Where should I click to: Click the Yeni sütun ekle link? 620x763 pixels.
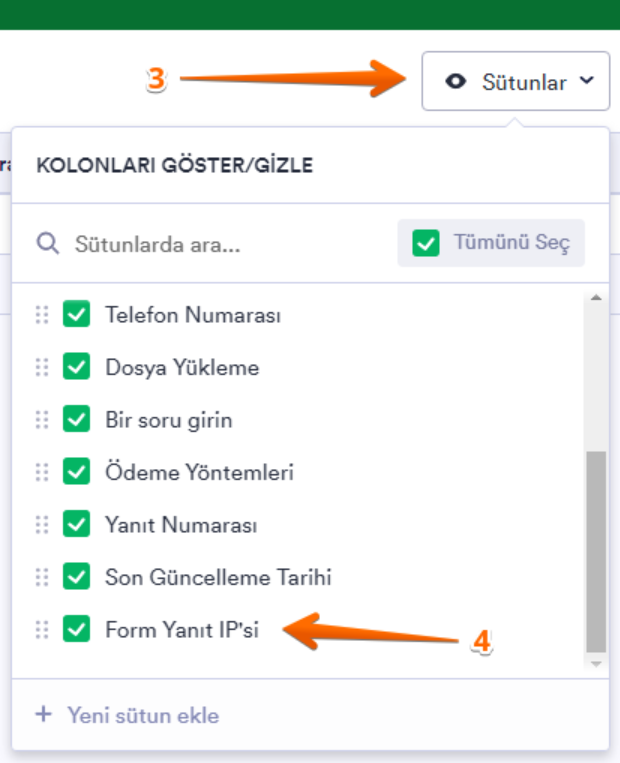(142, 715)
